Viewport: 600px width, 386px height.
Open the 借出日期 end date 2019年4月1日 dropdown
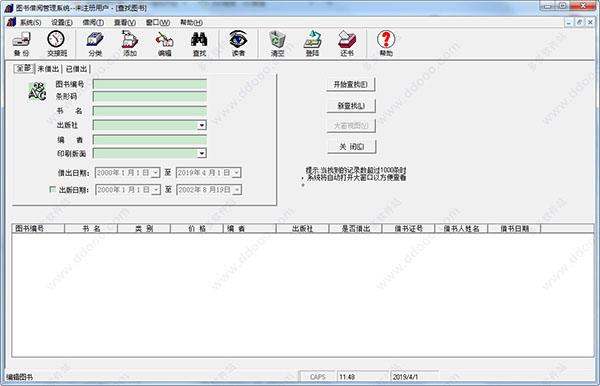point(236,173)
